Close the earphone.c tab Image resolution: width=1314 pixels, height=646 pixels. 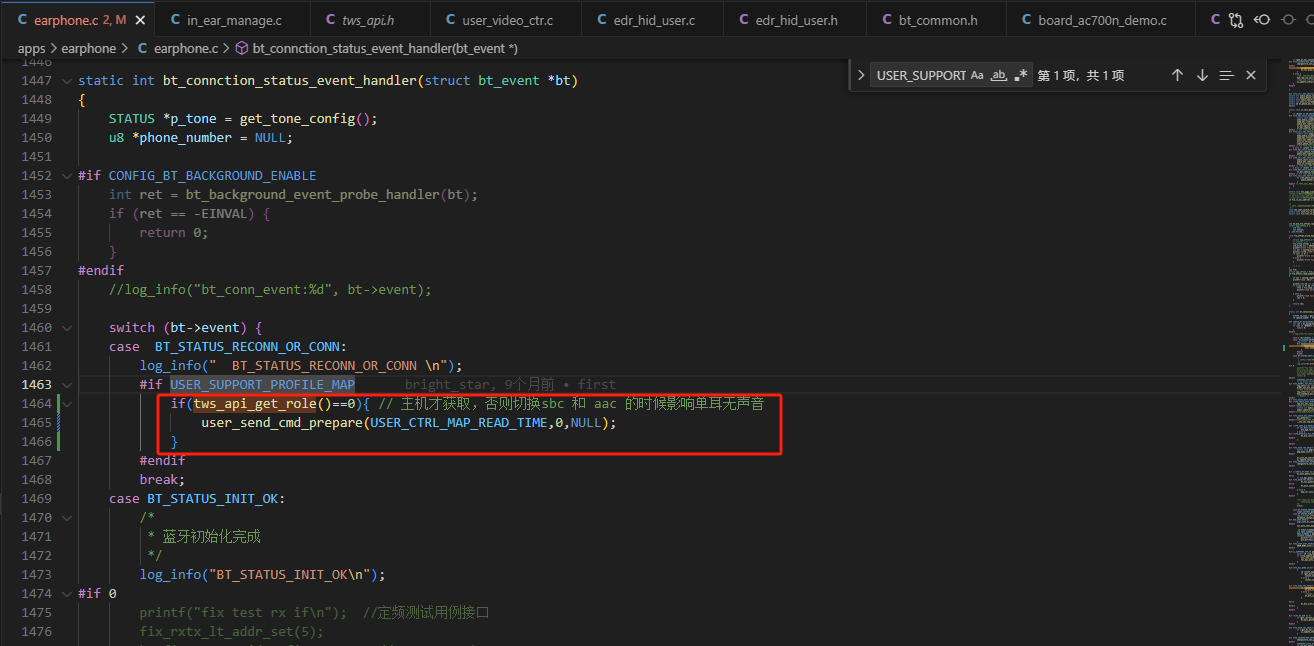(x=138, y=20)
